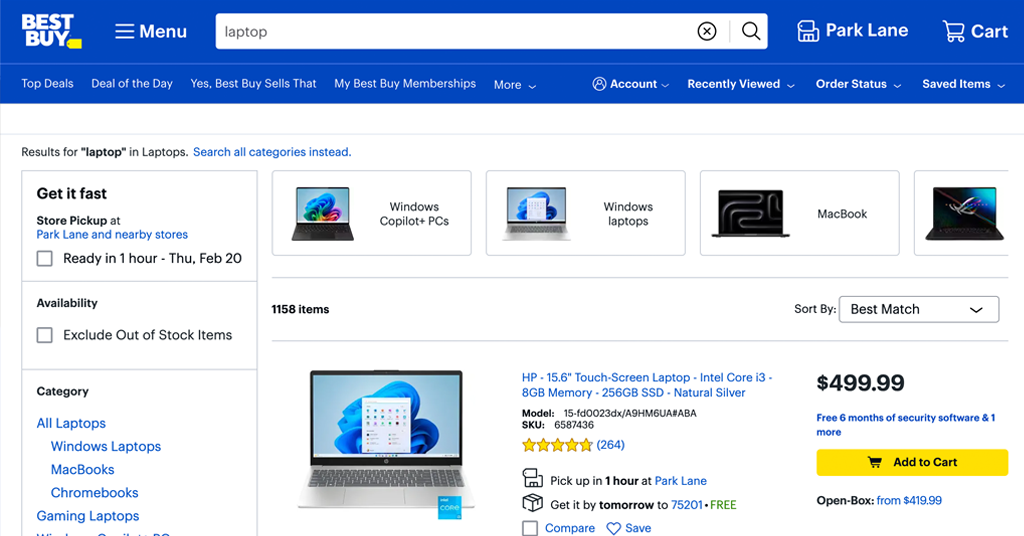1024x536 pixels.
Task: Click Park Lane pickup store link
Action: tap(680, 481)
